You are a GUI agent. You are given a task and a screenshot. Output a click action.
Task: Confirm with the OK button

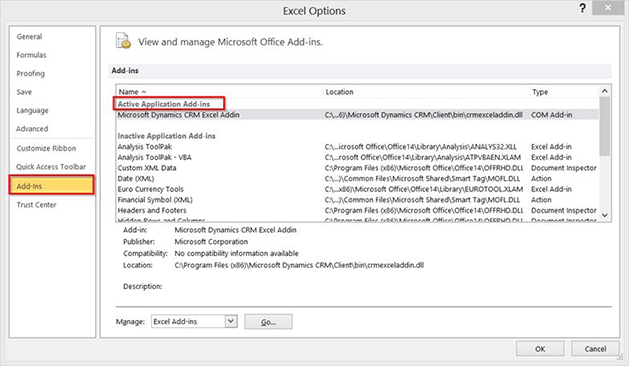click(540, 349)
